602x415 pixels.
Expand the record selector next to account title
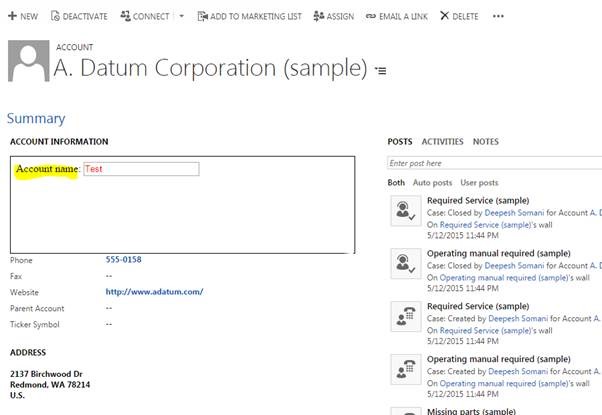380,71
